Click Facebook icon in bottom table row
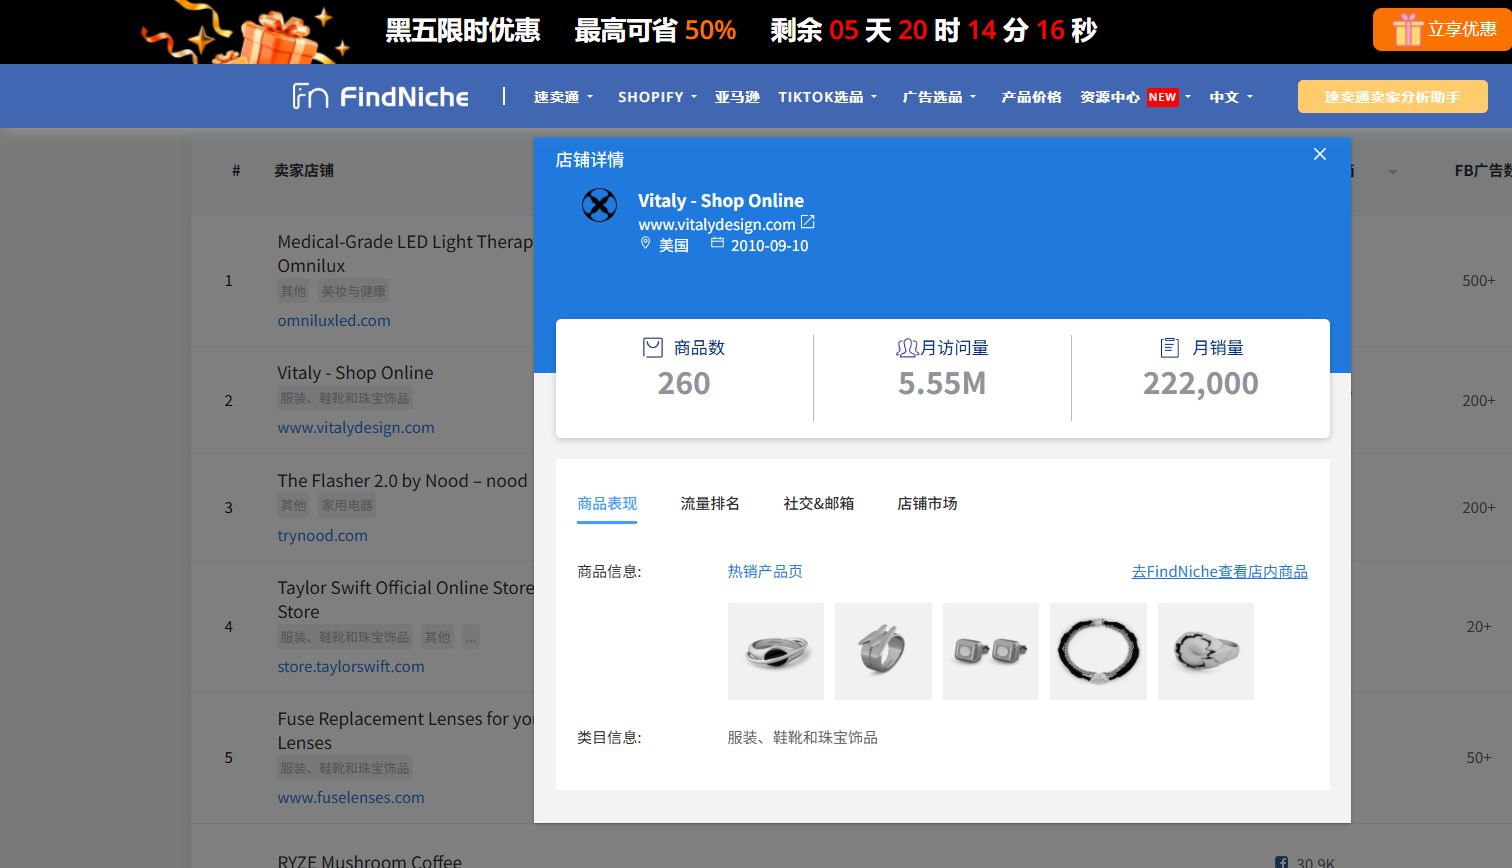 click(x=1281, y=862)
